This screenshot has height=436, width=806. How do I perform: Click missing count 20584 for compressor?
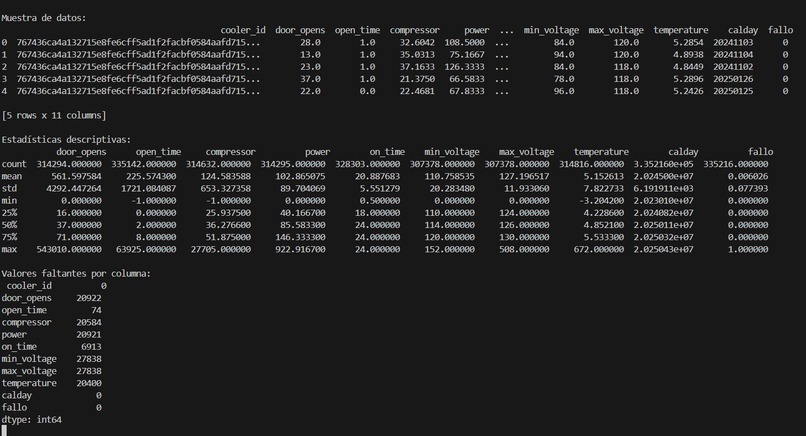pyautogui.click(x=89, y=322)
